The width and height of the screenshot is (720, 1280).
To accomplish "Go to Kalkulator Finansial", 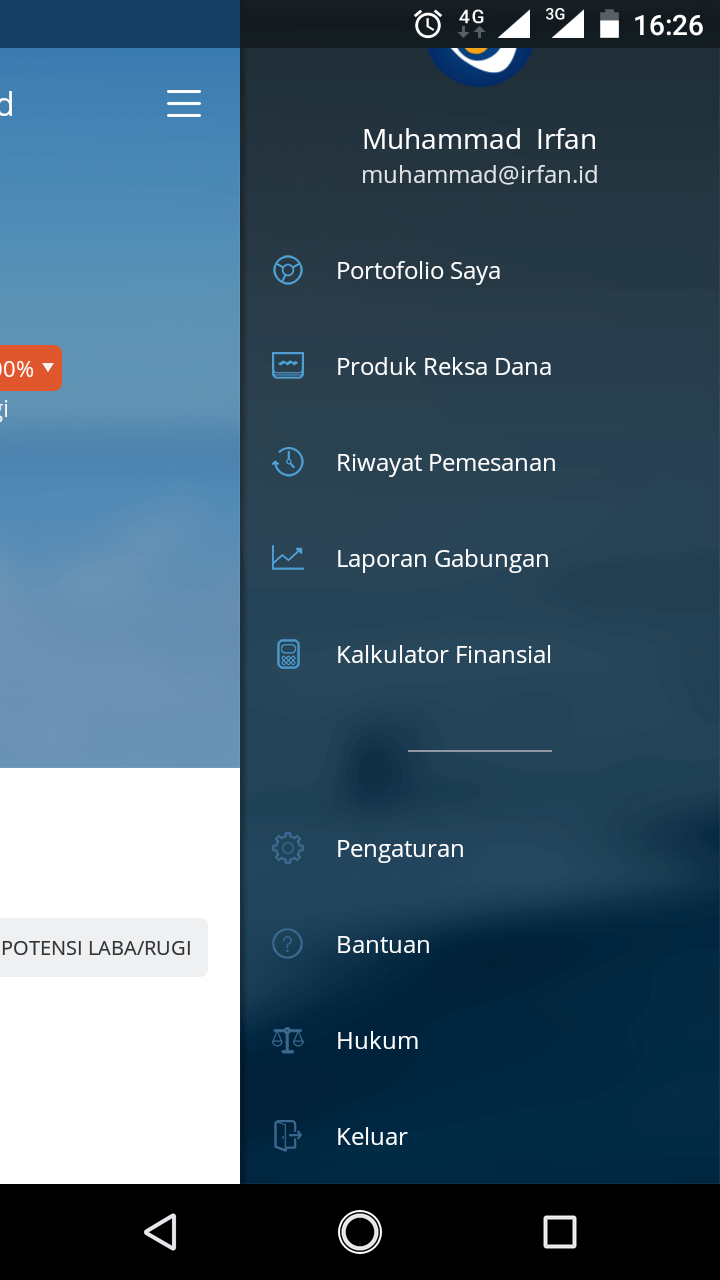I will (443, 655).
